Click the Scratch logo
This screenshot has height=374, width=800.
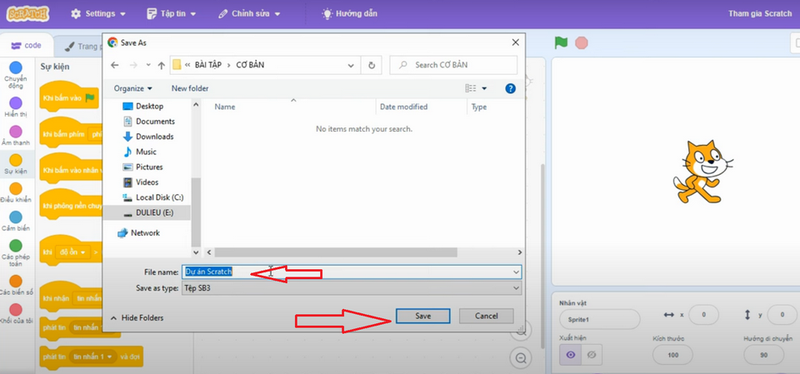point(28,14)
